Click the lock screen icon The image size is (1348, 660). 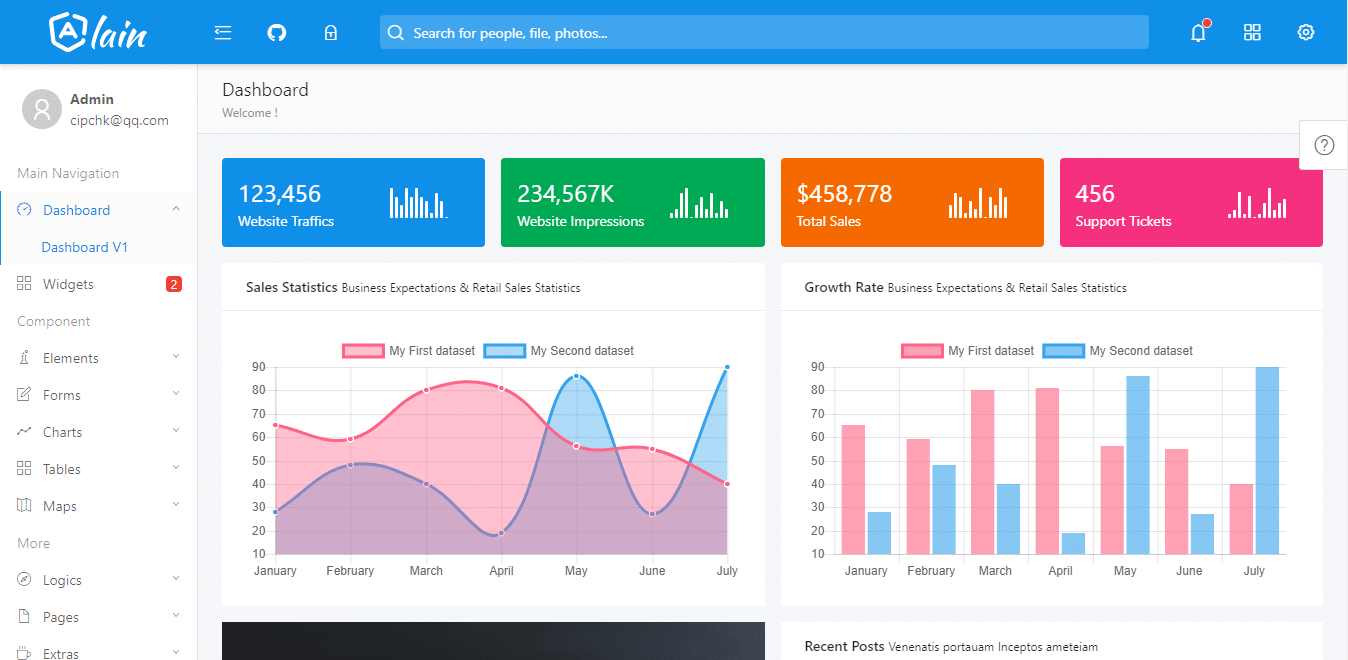tap(331, 33)
